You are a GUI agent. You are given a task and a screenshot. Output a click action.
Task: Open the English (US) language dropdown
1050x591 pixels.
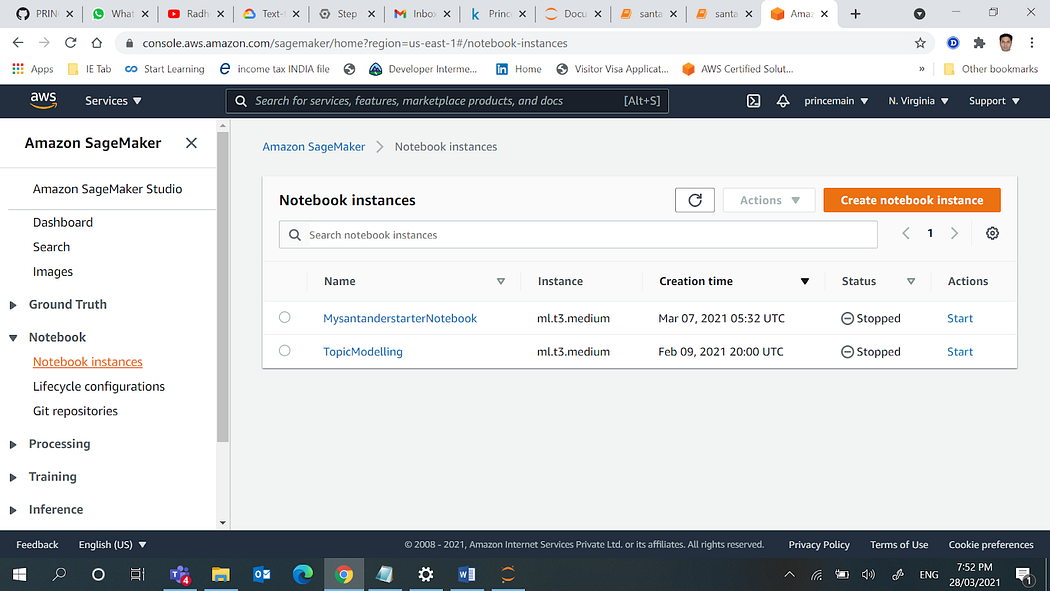click(112, 545)
